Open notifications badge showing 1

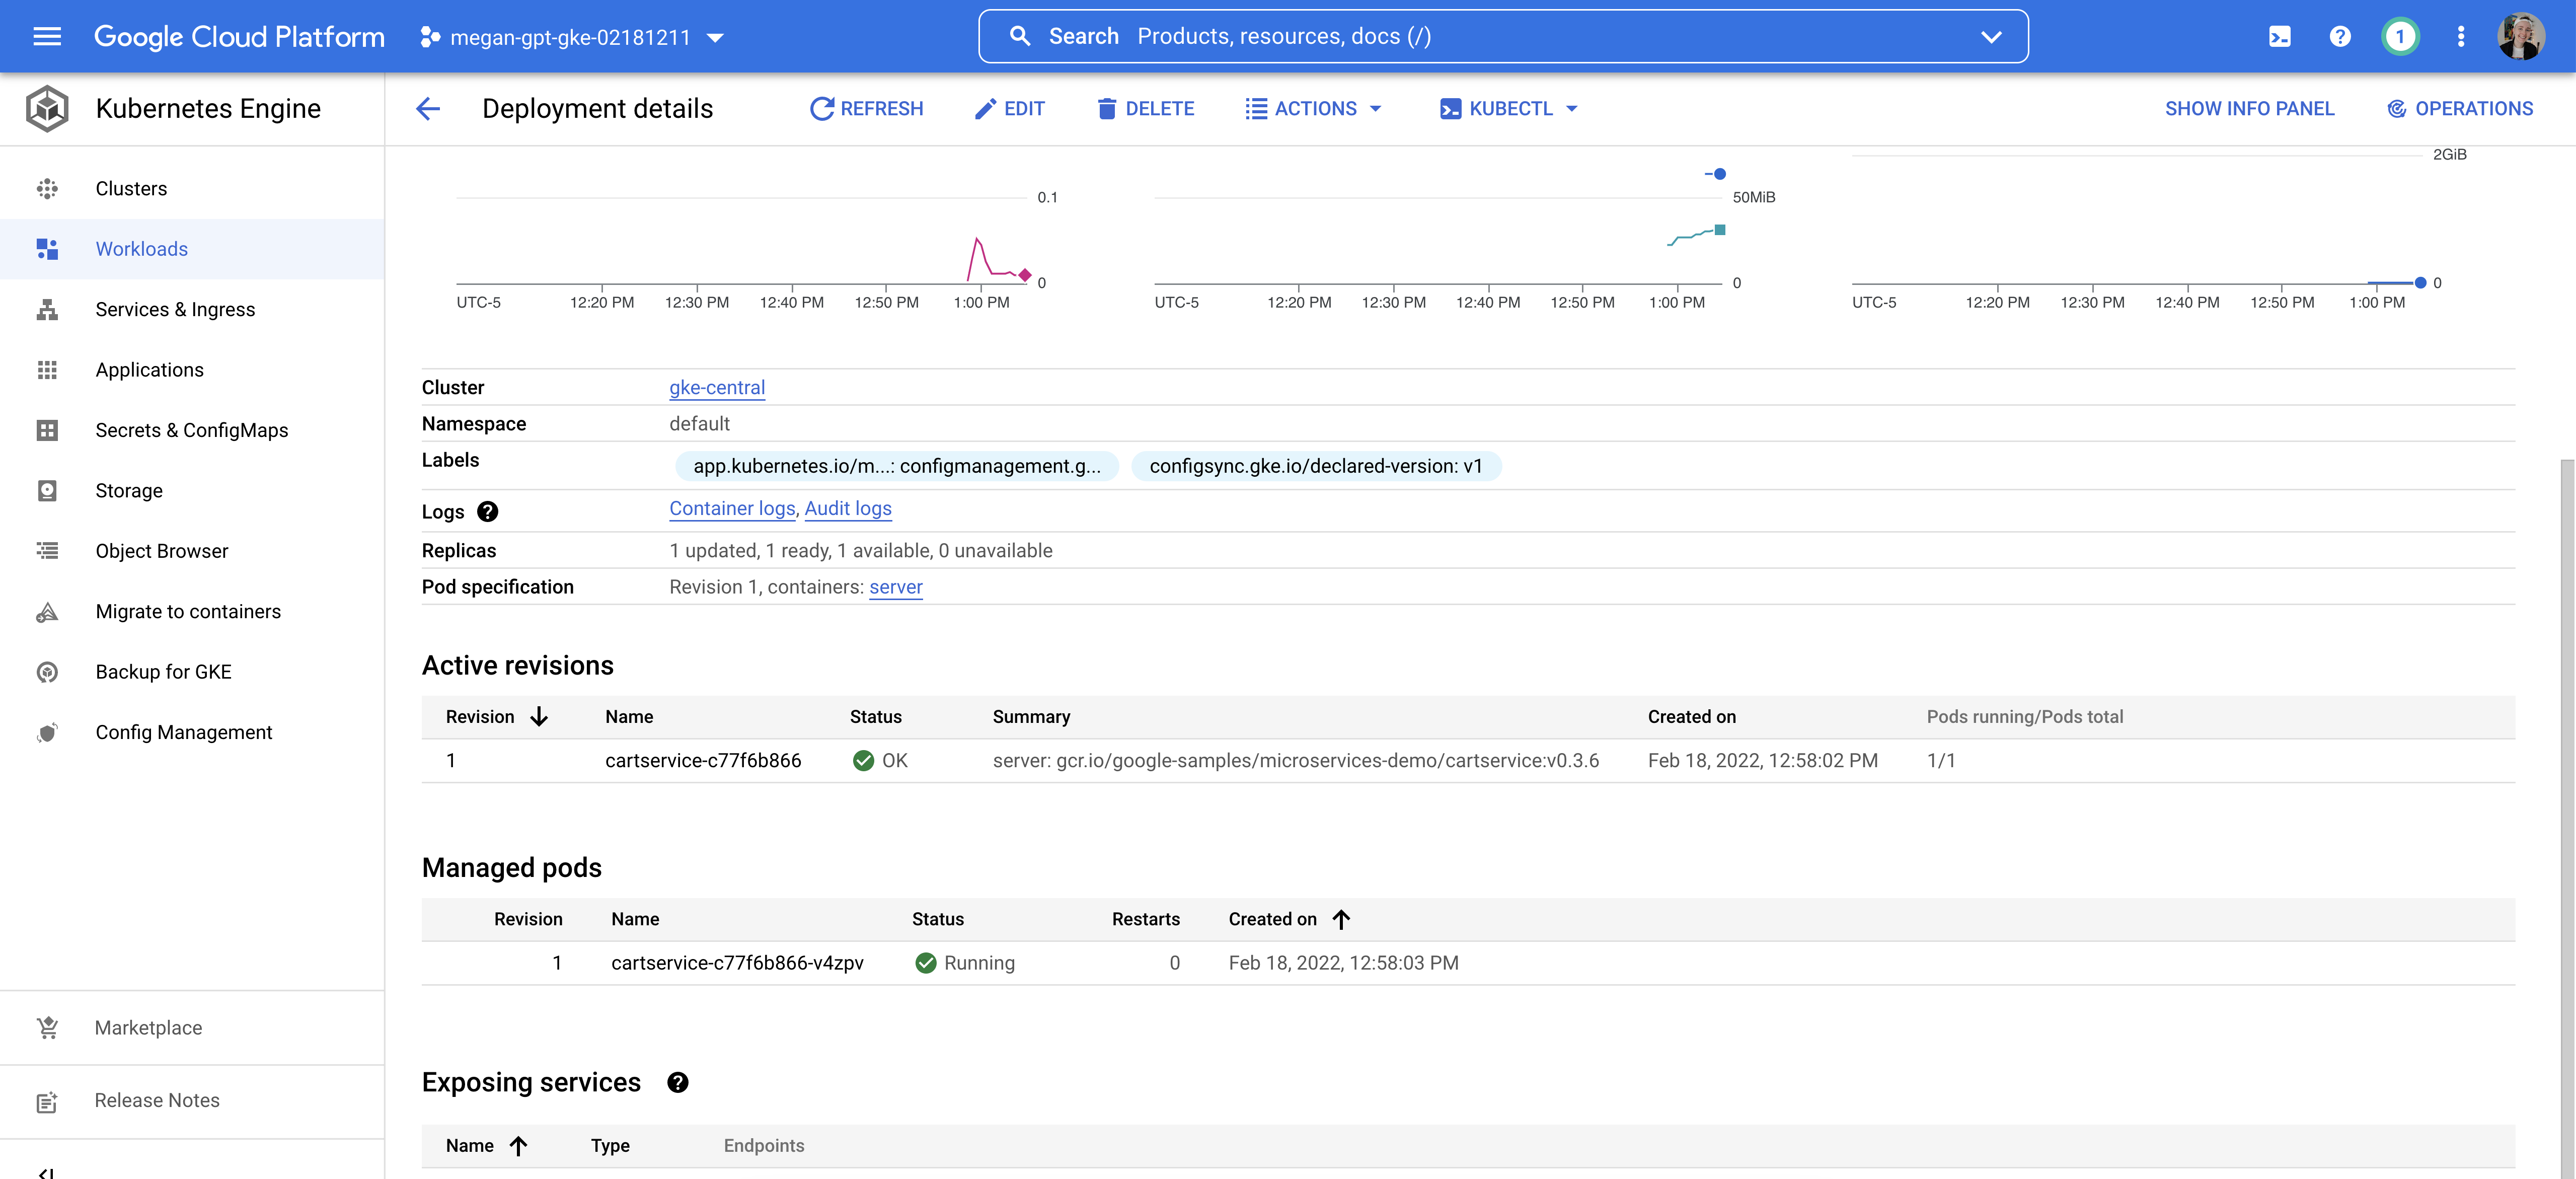[2400, 37]
